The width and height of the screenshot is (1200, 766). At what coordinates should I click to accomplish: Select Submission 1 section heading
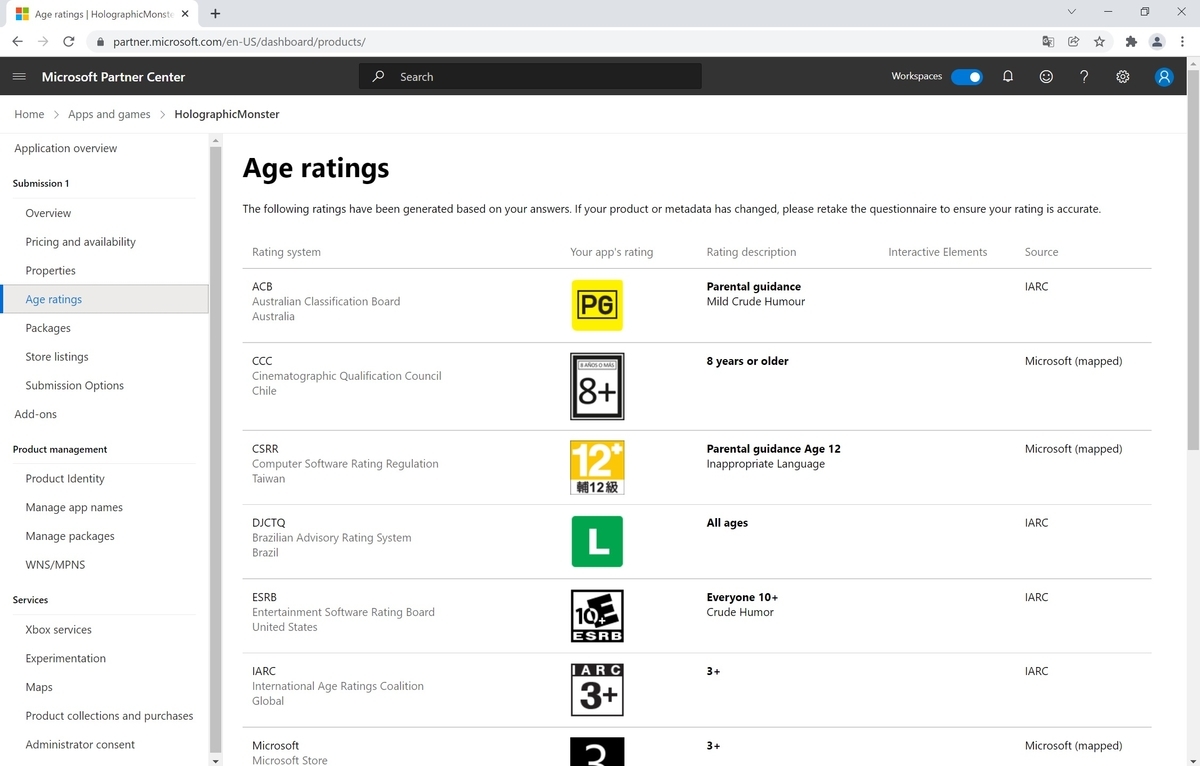pos(41,183)
